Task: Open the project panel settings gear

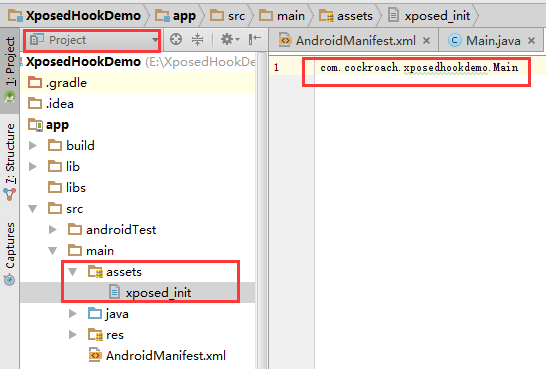Action: click(229, 39)
